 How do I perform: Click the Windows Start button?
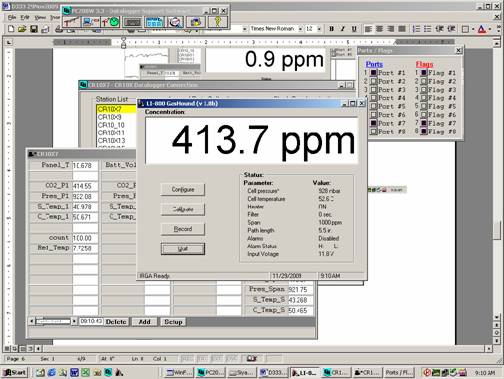click(15, 372)
